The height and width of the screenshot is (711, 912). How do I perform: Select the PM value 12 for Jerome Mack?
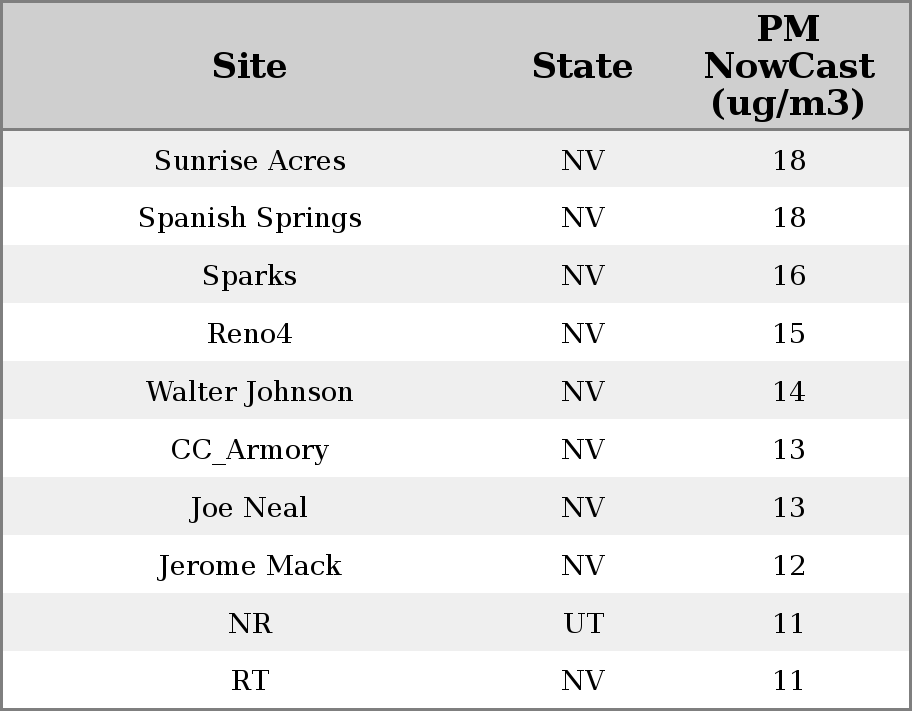tap(789, 566)
